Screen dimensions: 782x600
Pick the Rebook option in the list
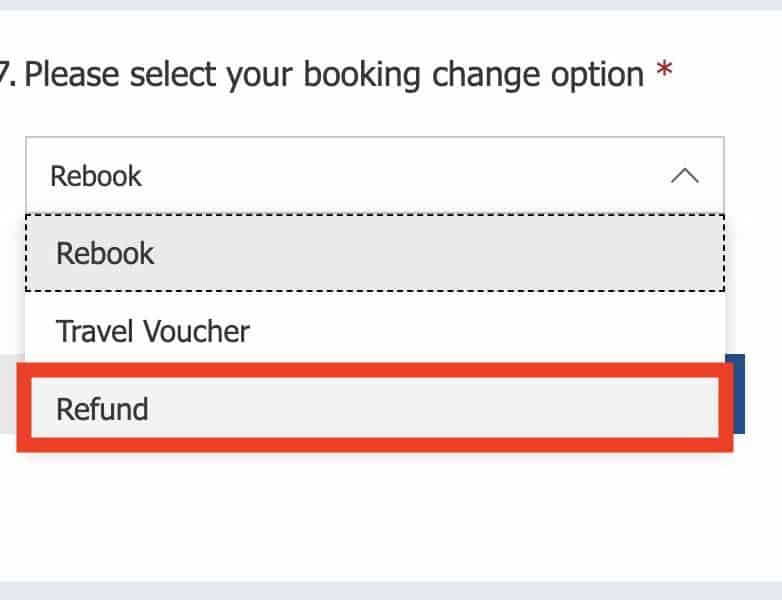click(375, 253)
